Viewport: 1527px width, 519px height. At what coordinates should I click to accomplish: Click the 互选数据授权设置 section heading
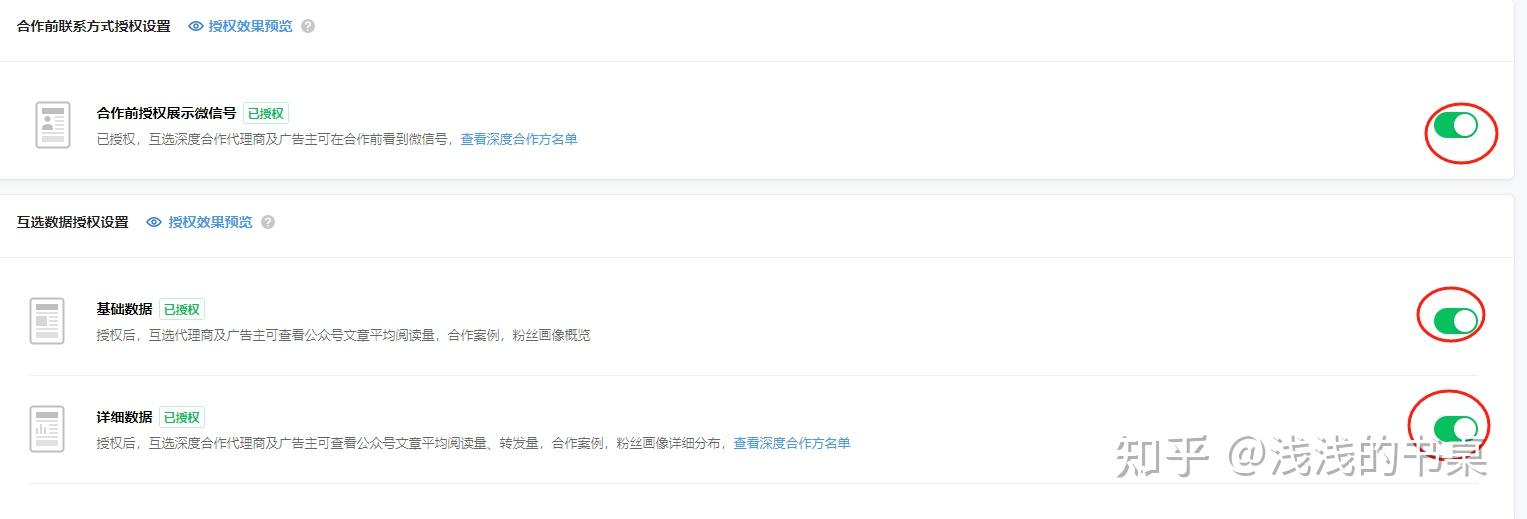click(x=73, y=222)
